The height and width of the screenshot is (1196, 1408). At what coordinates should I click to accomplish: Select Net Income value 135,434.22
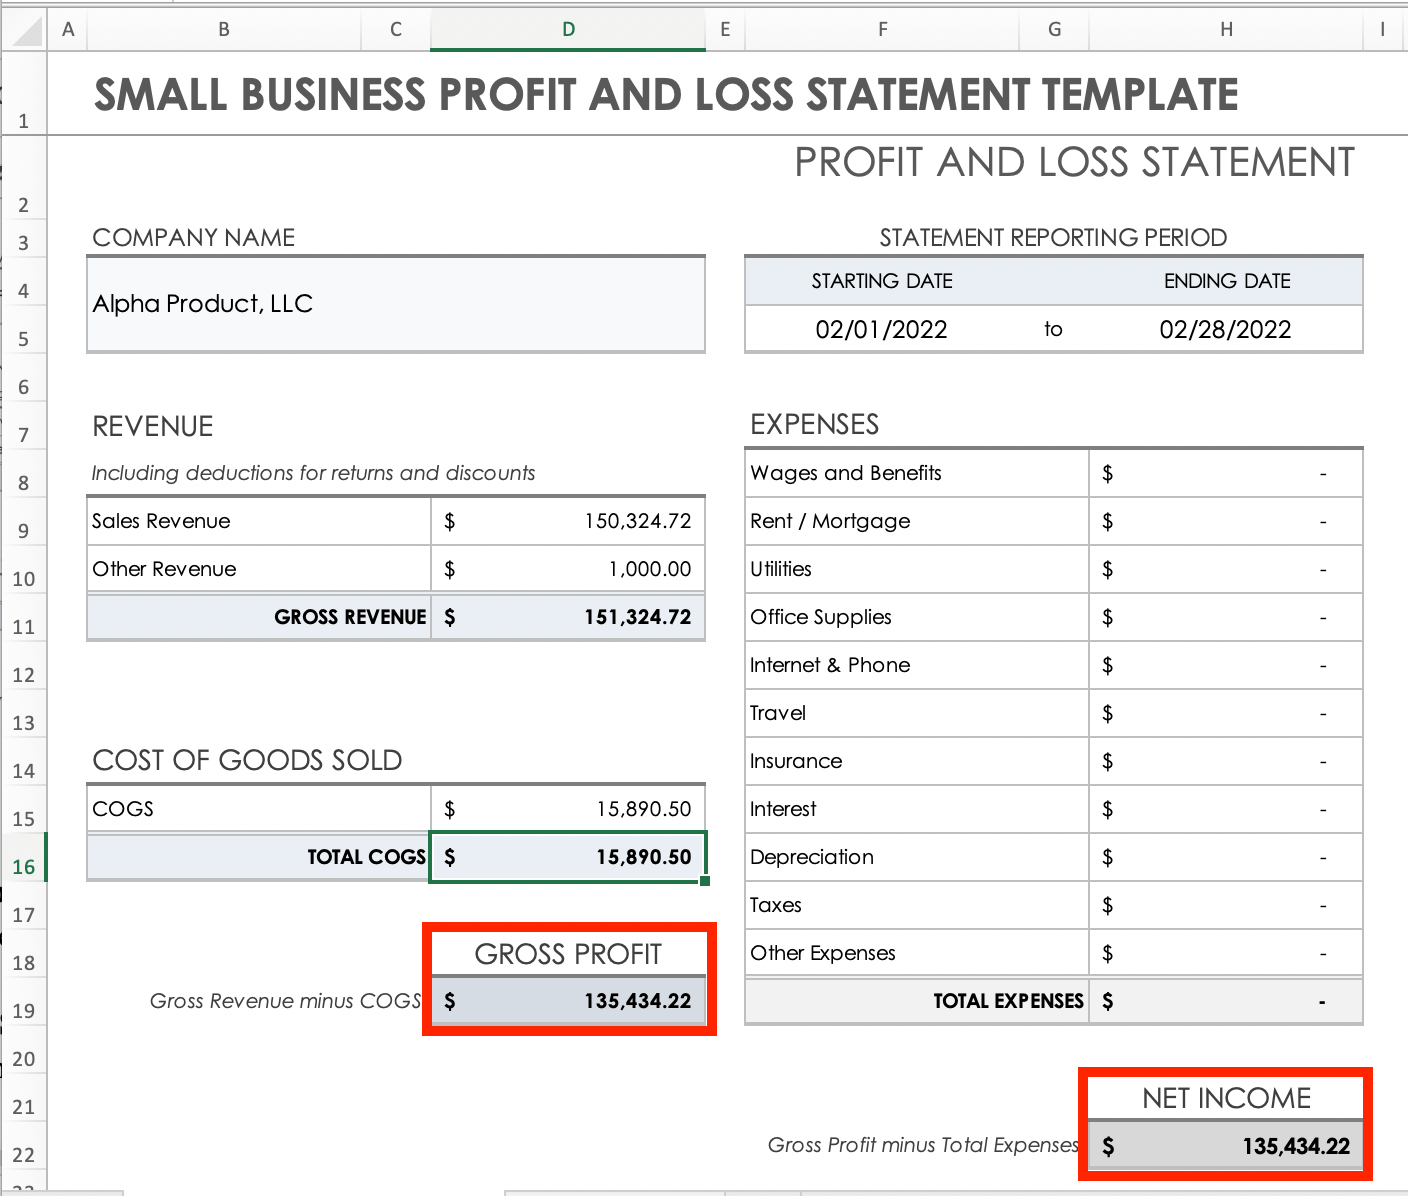click(x=1226, y=1146)
